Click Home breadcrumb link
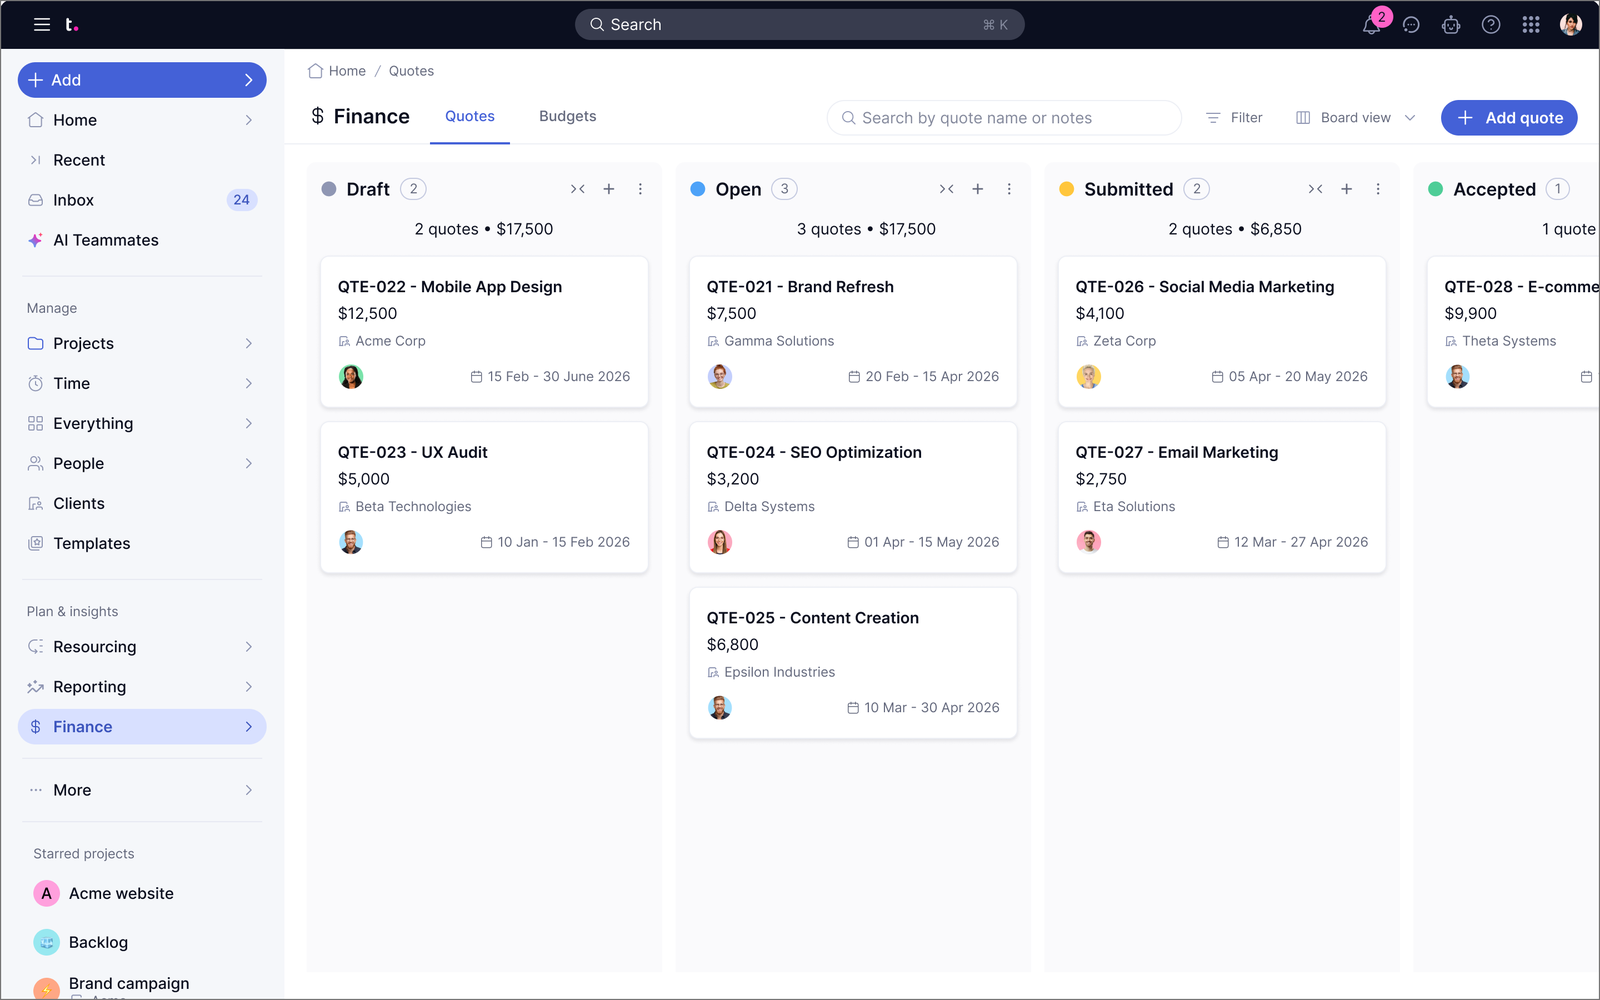Screen dimensions: 1600x1000 [x=347, y=71]
